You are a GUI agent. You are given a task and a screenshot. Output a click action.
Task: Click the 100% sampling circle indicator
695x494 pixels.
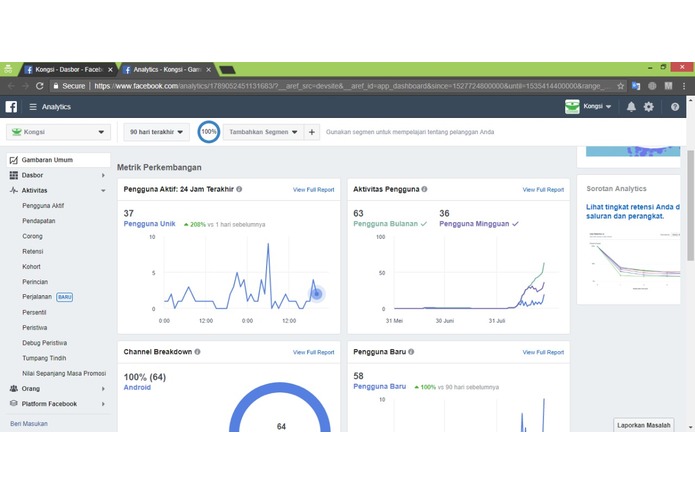click(209, 132)
